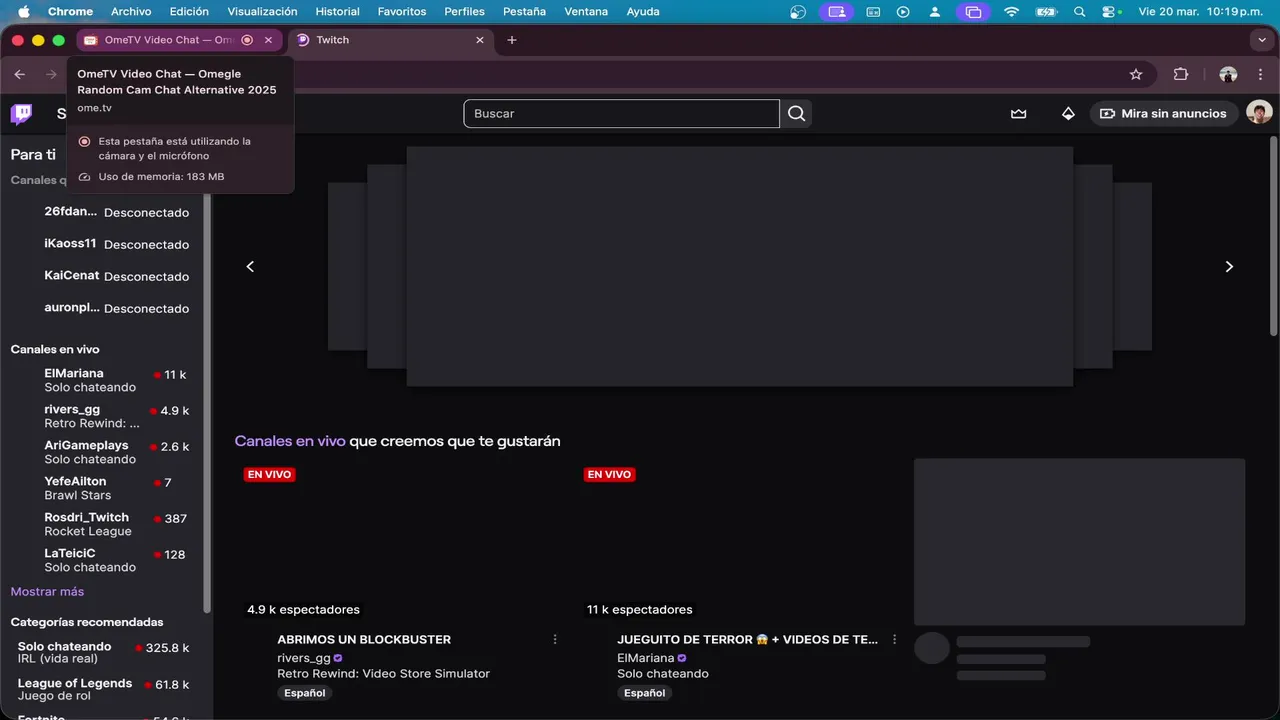Screen dimensions: 1280x720
Task: Switch to the Twitch tab
Action: coord(390,40)
